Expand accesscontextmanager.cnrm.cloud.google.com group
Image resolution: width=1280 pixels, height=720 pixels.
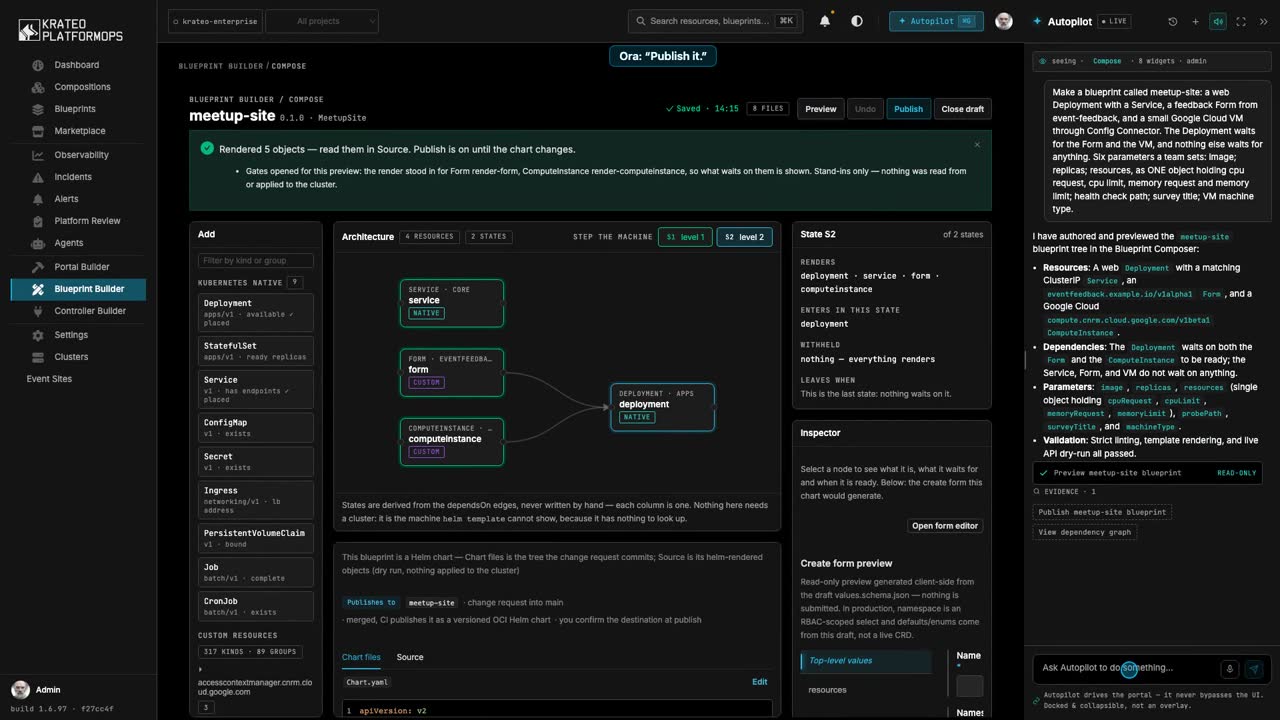coord(200,669)
